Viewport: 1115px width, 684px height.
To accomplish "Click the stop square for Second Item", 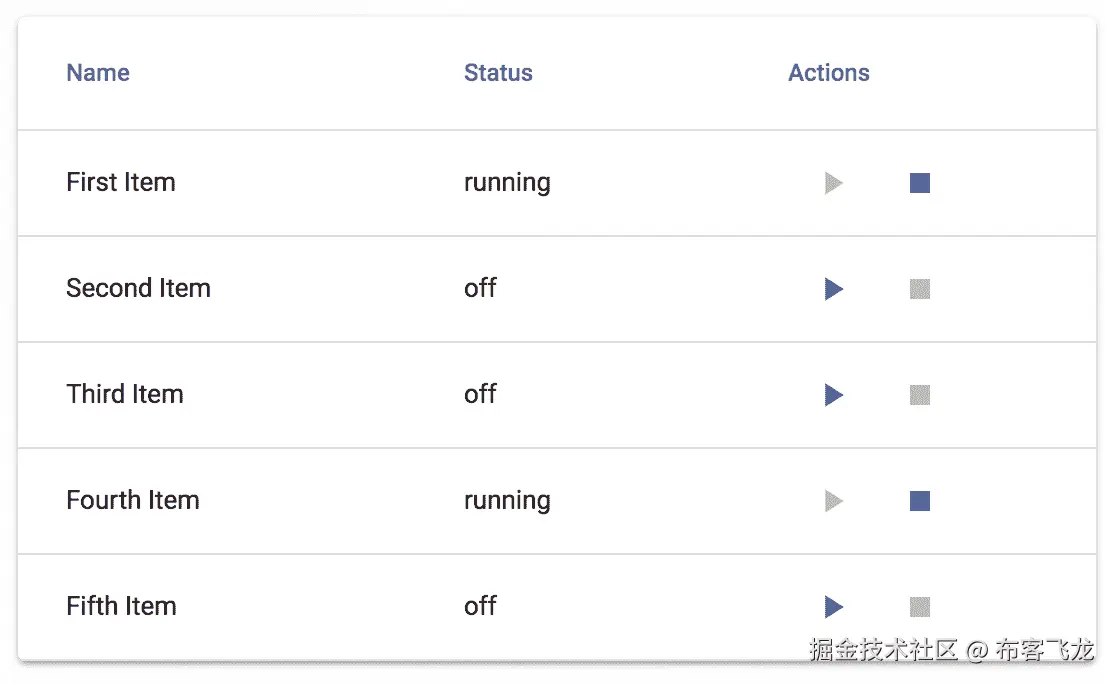I will pos(920,289).
